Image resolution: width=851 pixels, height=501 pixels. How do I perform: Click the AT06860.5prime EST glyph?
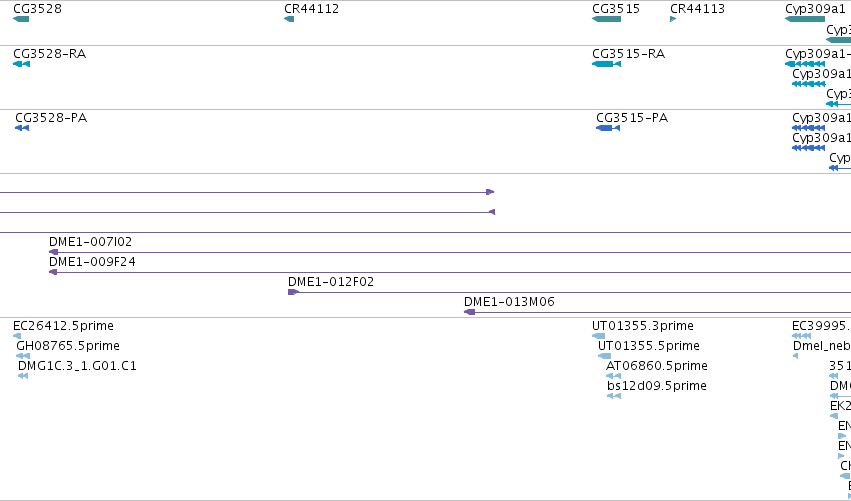coord(613,376)
